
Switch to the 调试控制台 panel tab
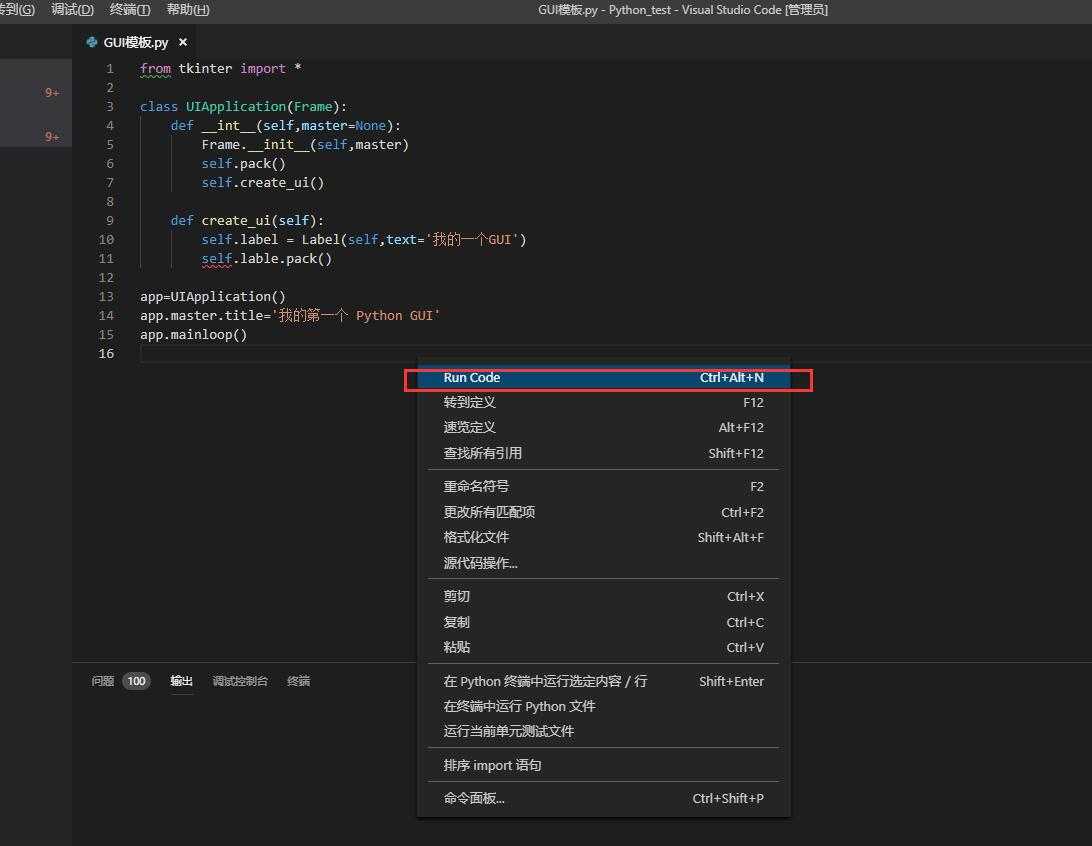(240, 681)
